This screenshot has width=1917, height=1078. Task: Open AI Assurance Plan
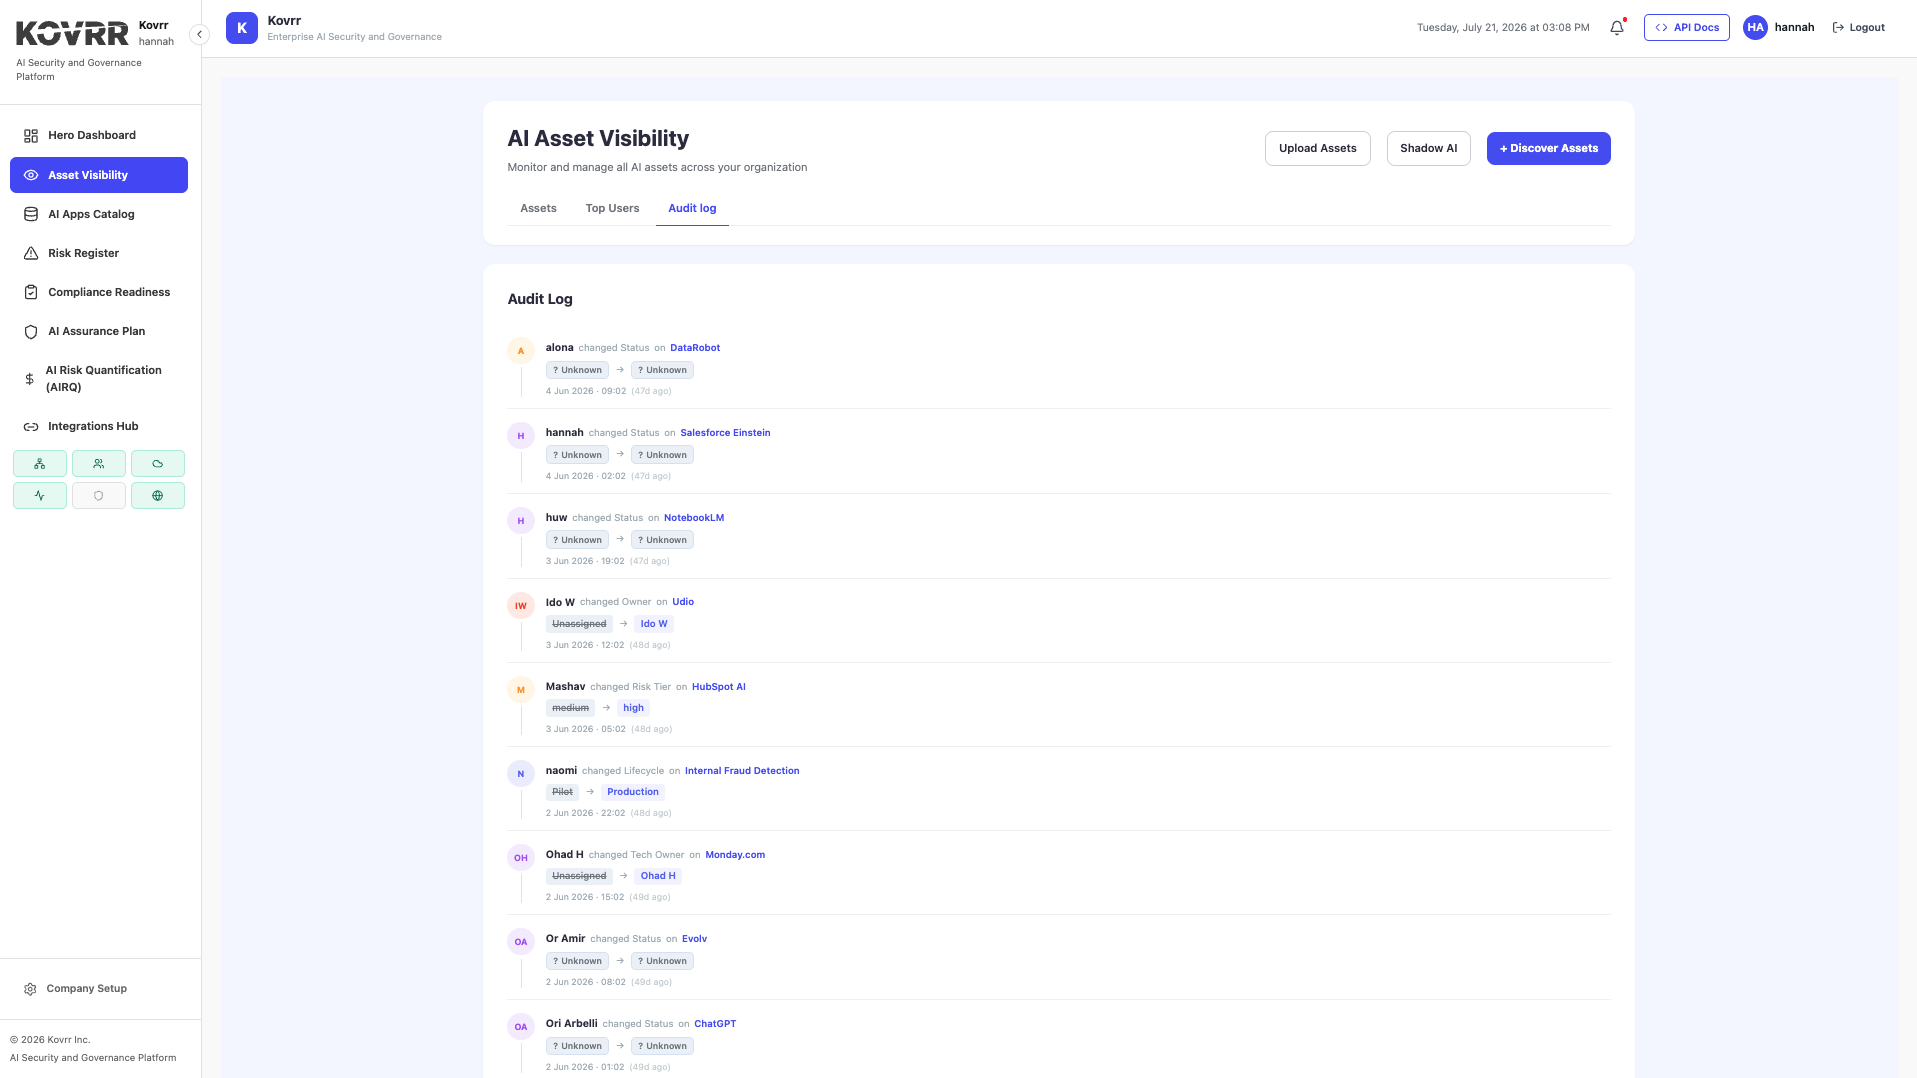pyautogui.click(x=99, y=331)
